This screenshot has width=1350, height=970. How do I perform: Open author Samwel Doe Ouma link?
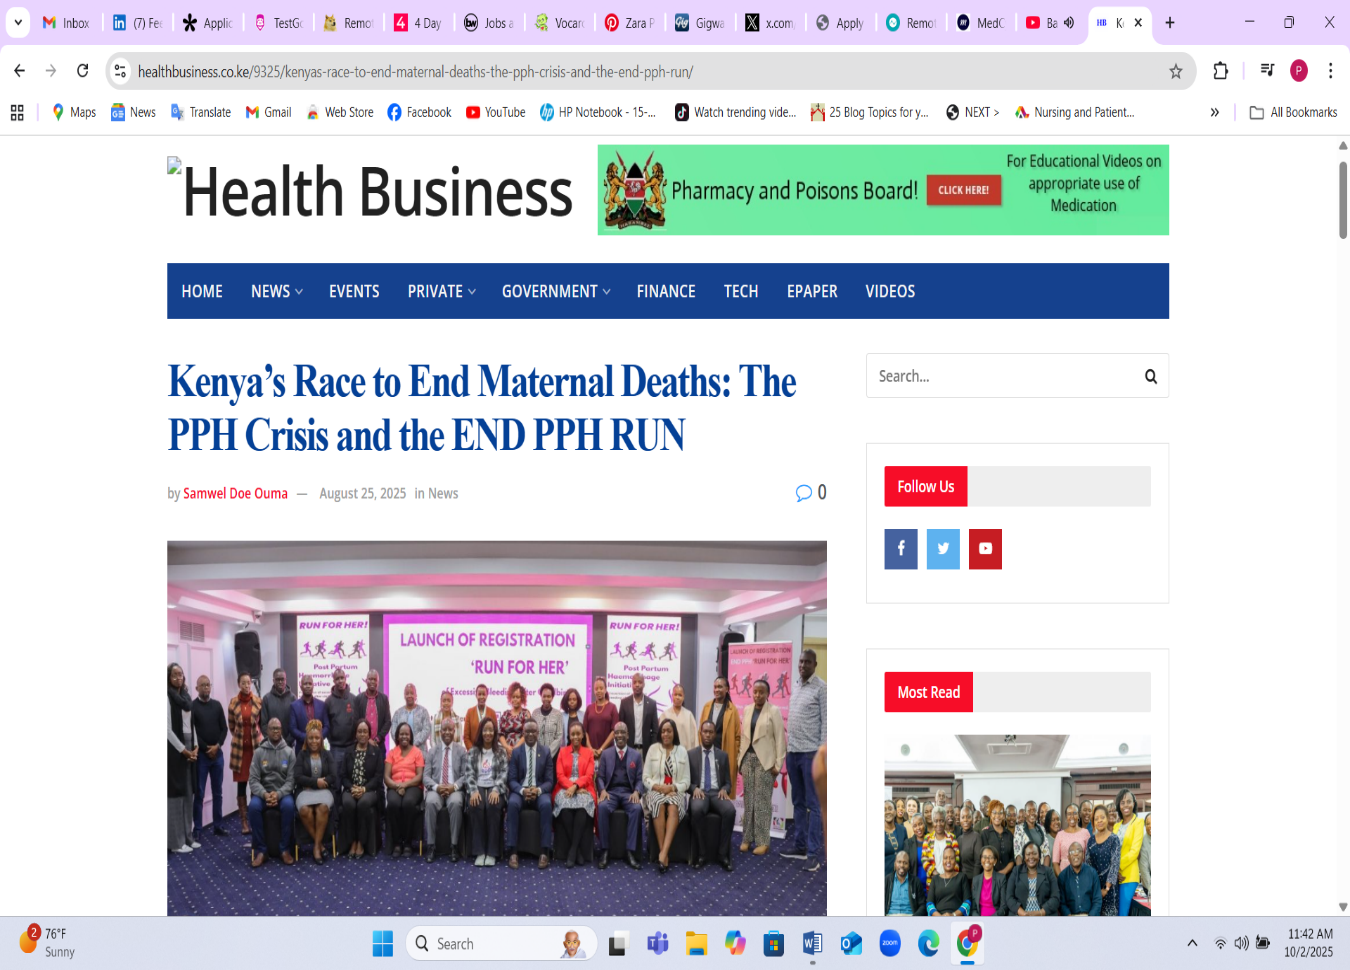[235, 494]
